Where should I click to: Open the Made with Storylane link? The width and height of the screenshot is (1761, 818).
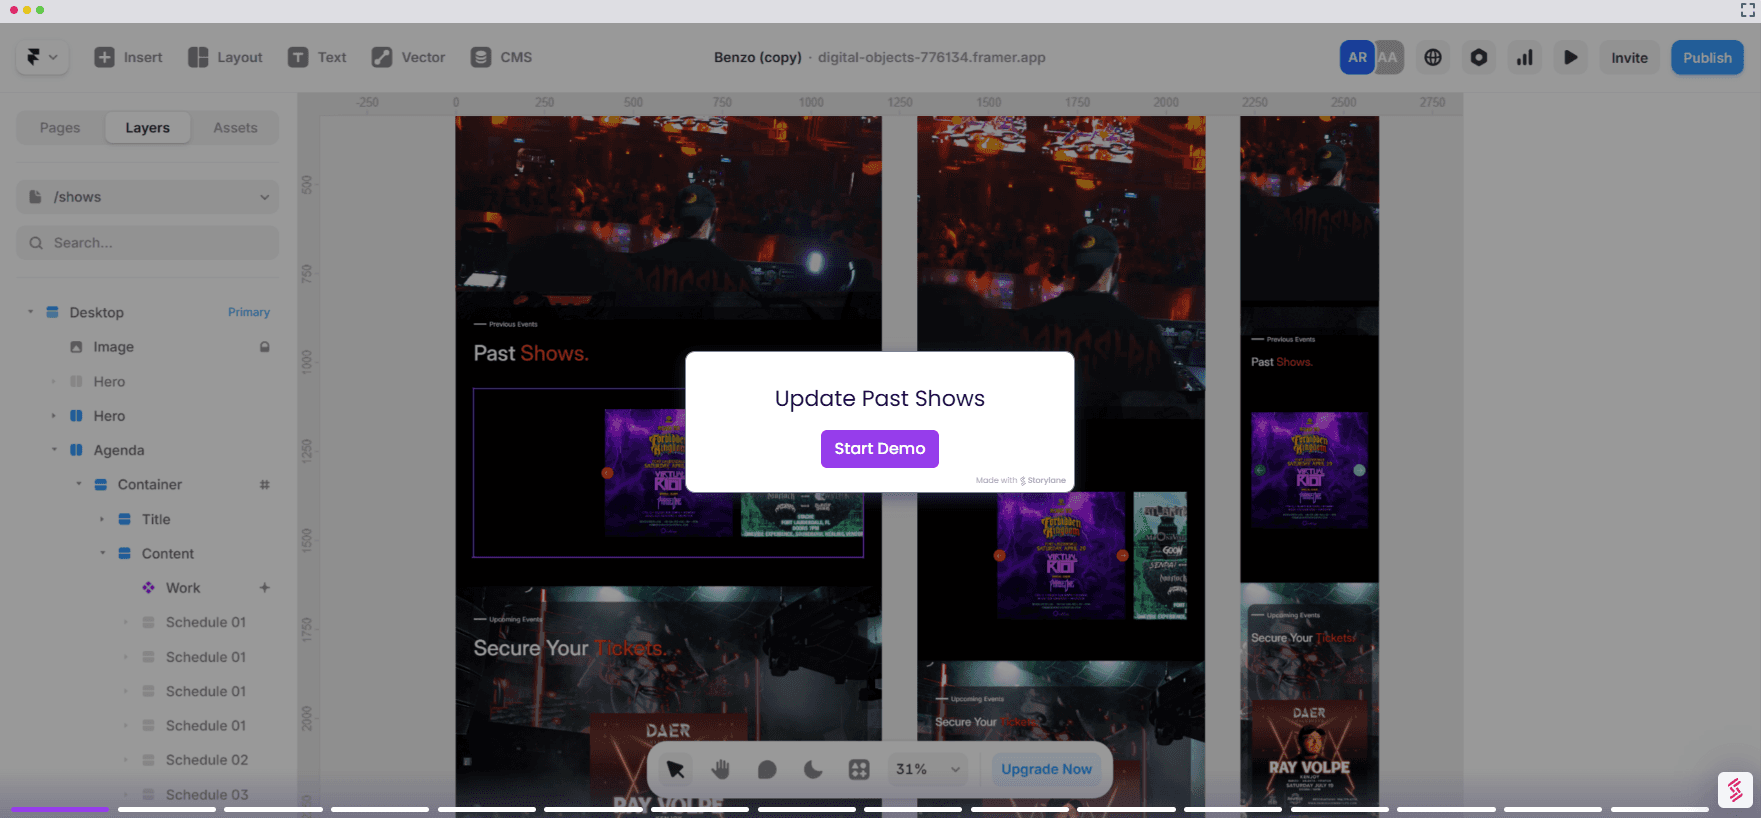(1021, 480)
